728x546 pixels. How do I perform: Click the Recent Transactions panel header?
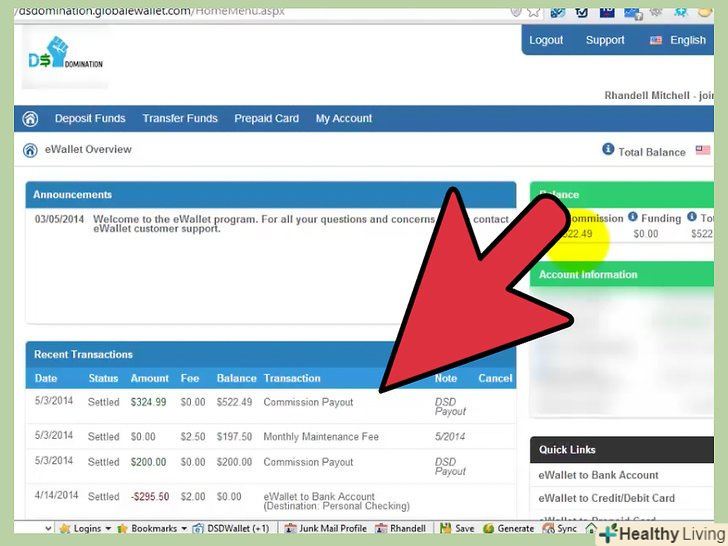click(x=271, y=354)
